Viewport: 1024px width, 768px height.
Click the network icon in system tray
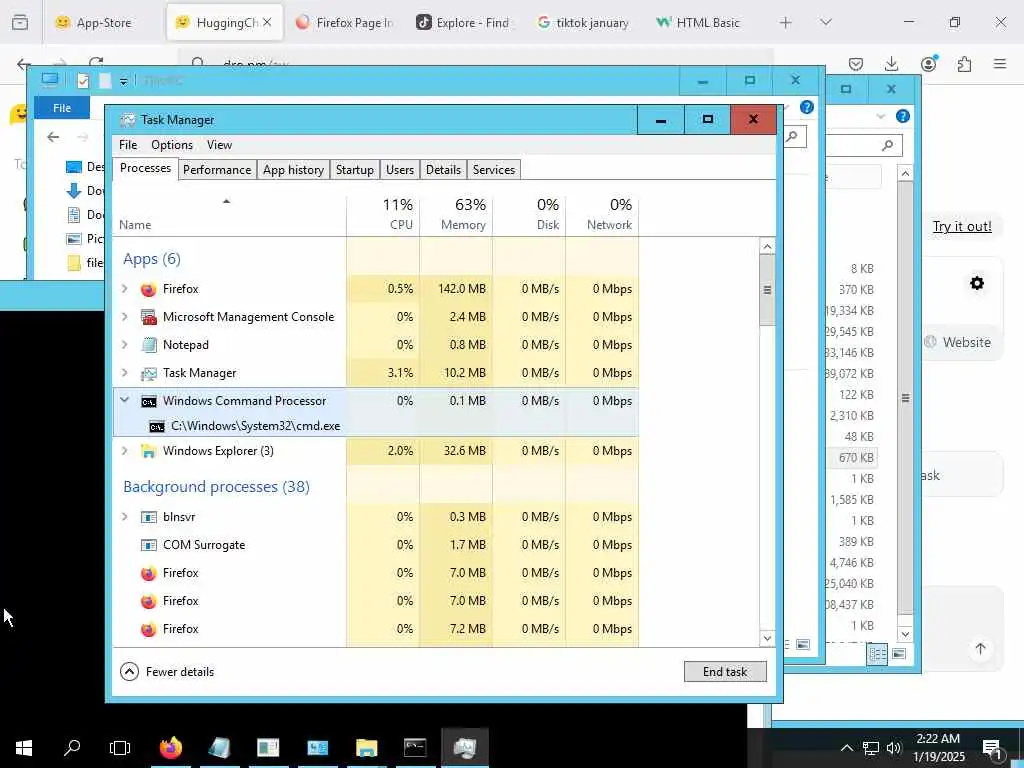pyautogui.click(x=871, y=748)
